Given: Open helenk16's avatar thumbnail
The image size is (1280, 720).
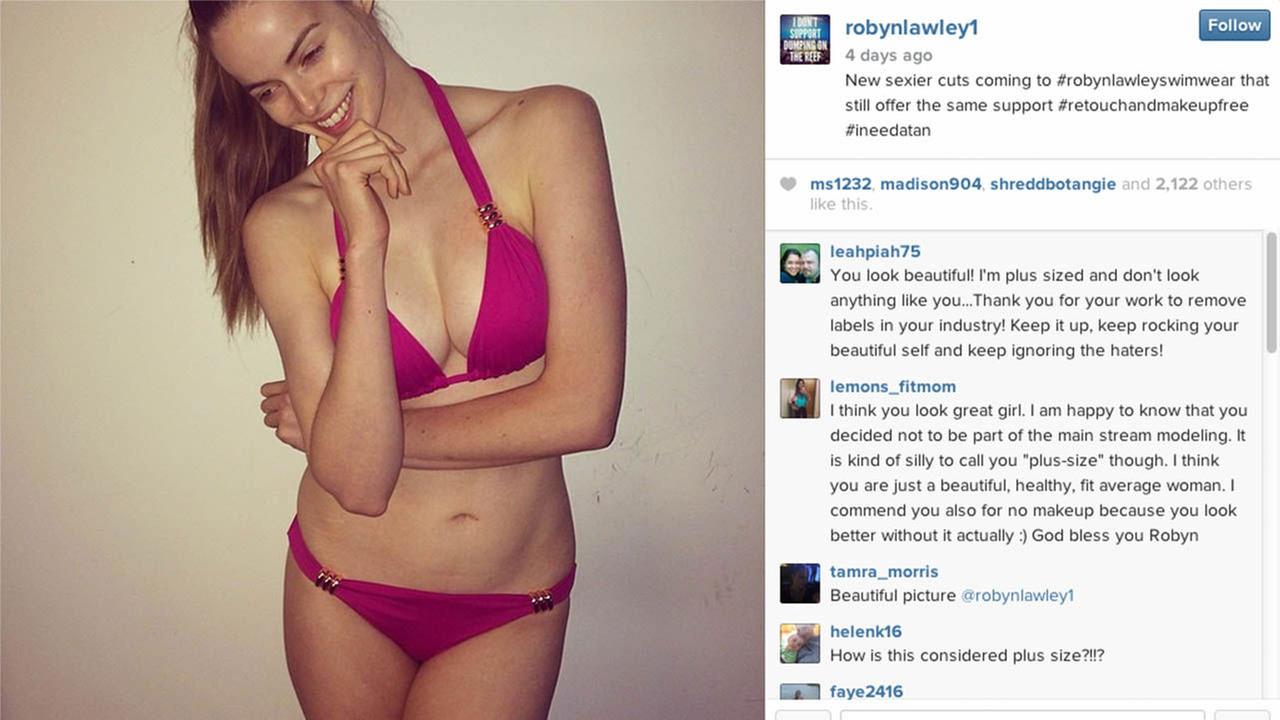Looking at the screenshot, I should [x=800, y=643].
